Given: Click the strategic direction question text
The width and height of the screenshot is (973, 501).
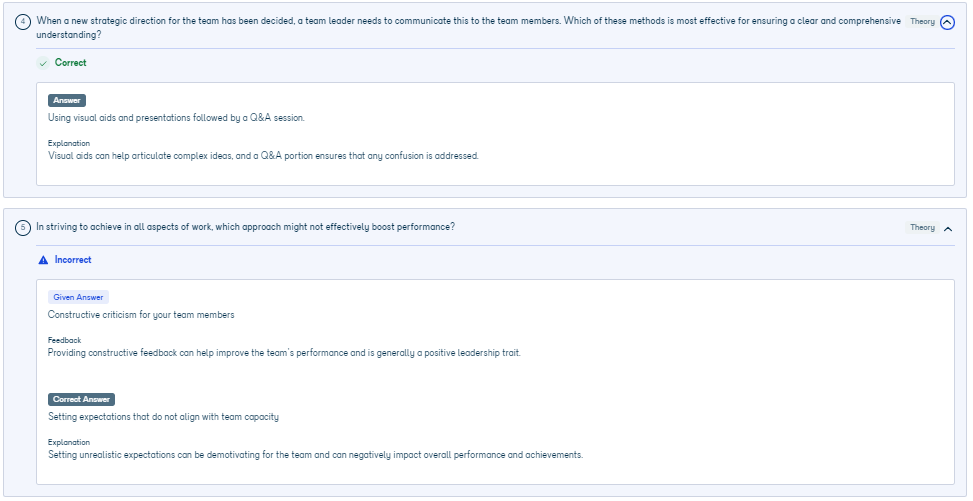Looking at the screenshot, I should tap(469, 28).
